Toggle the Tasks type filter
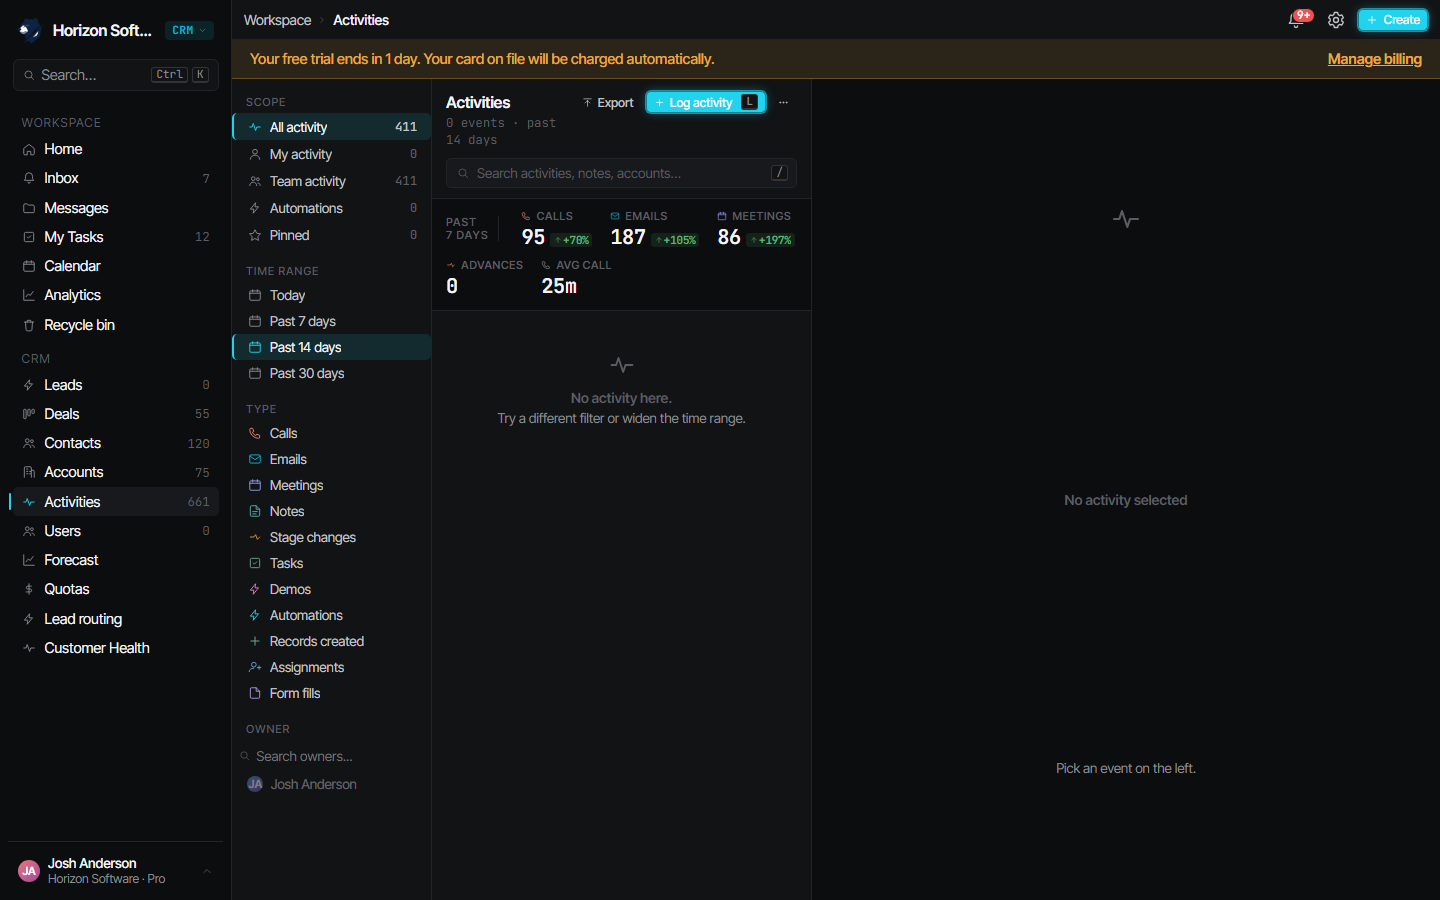 point(332,563)
